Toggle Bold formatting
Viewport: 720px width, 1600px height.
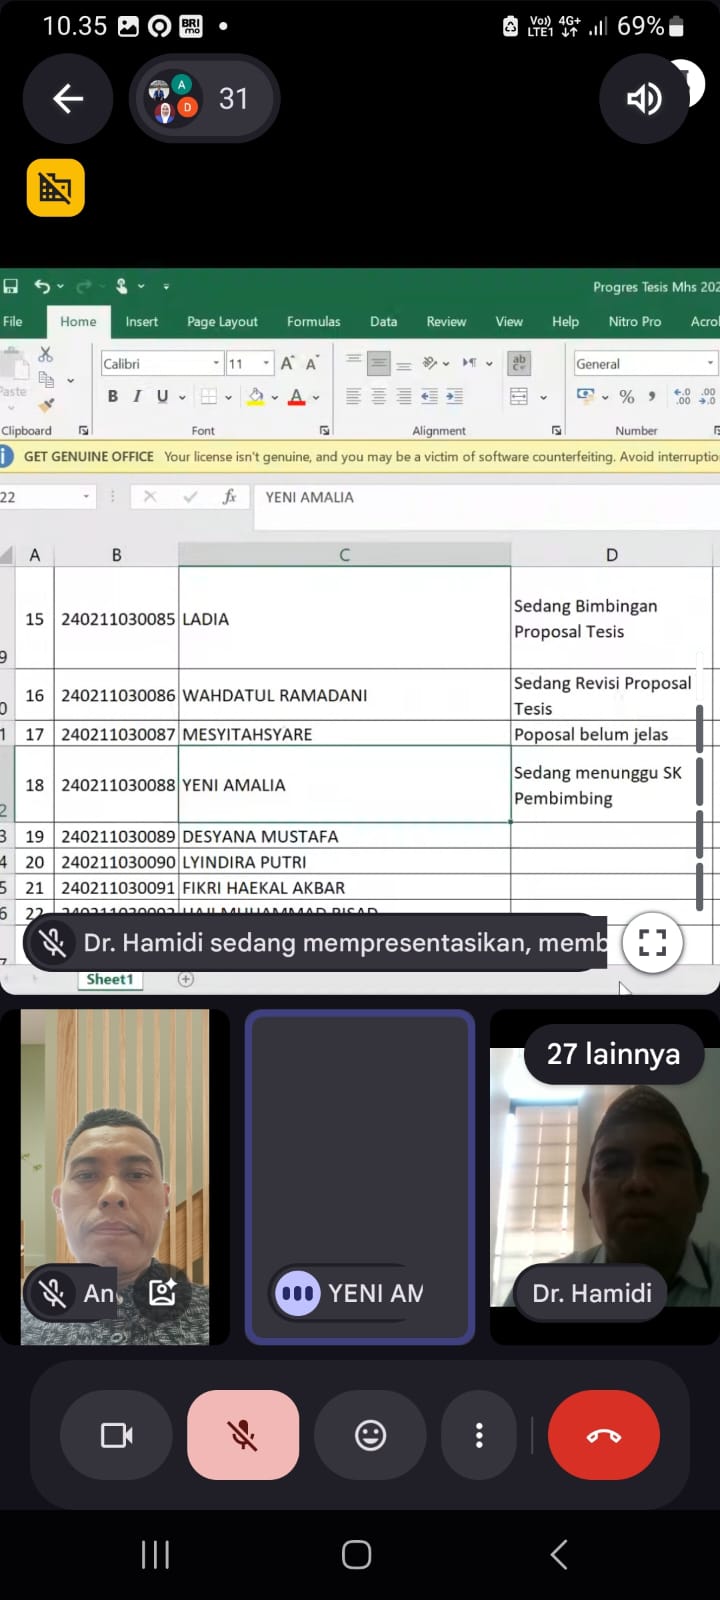click(x=113, y=397)
